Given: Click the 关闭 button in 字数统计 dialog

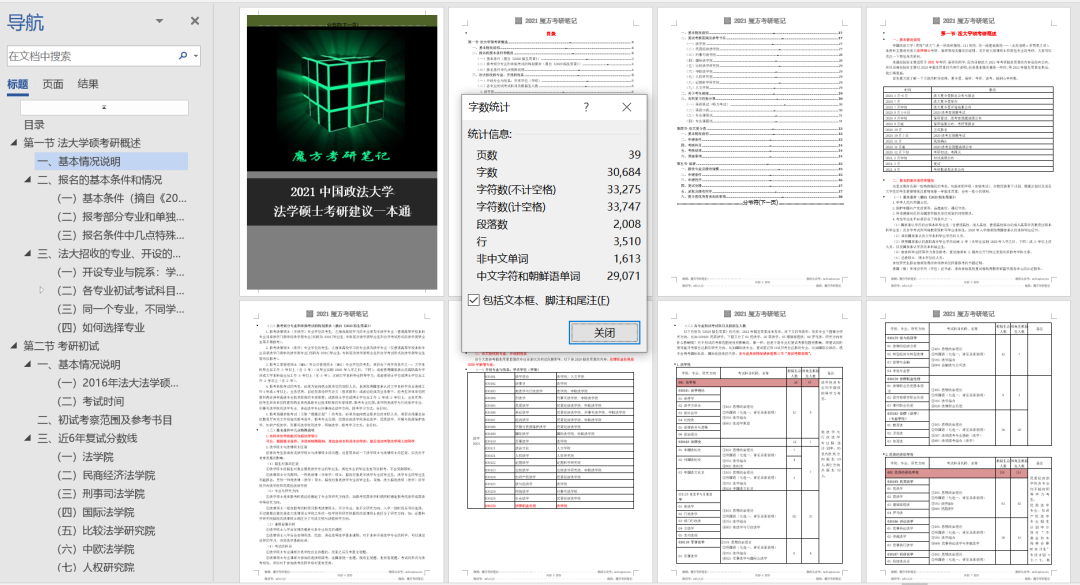Looking at the screenshot, I should click(x=604, y=332).
